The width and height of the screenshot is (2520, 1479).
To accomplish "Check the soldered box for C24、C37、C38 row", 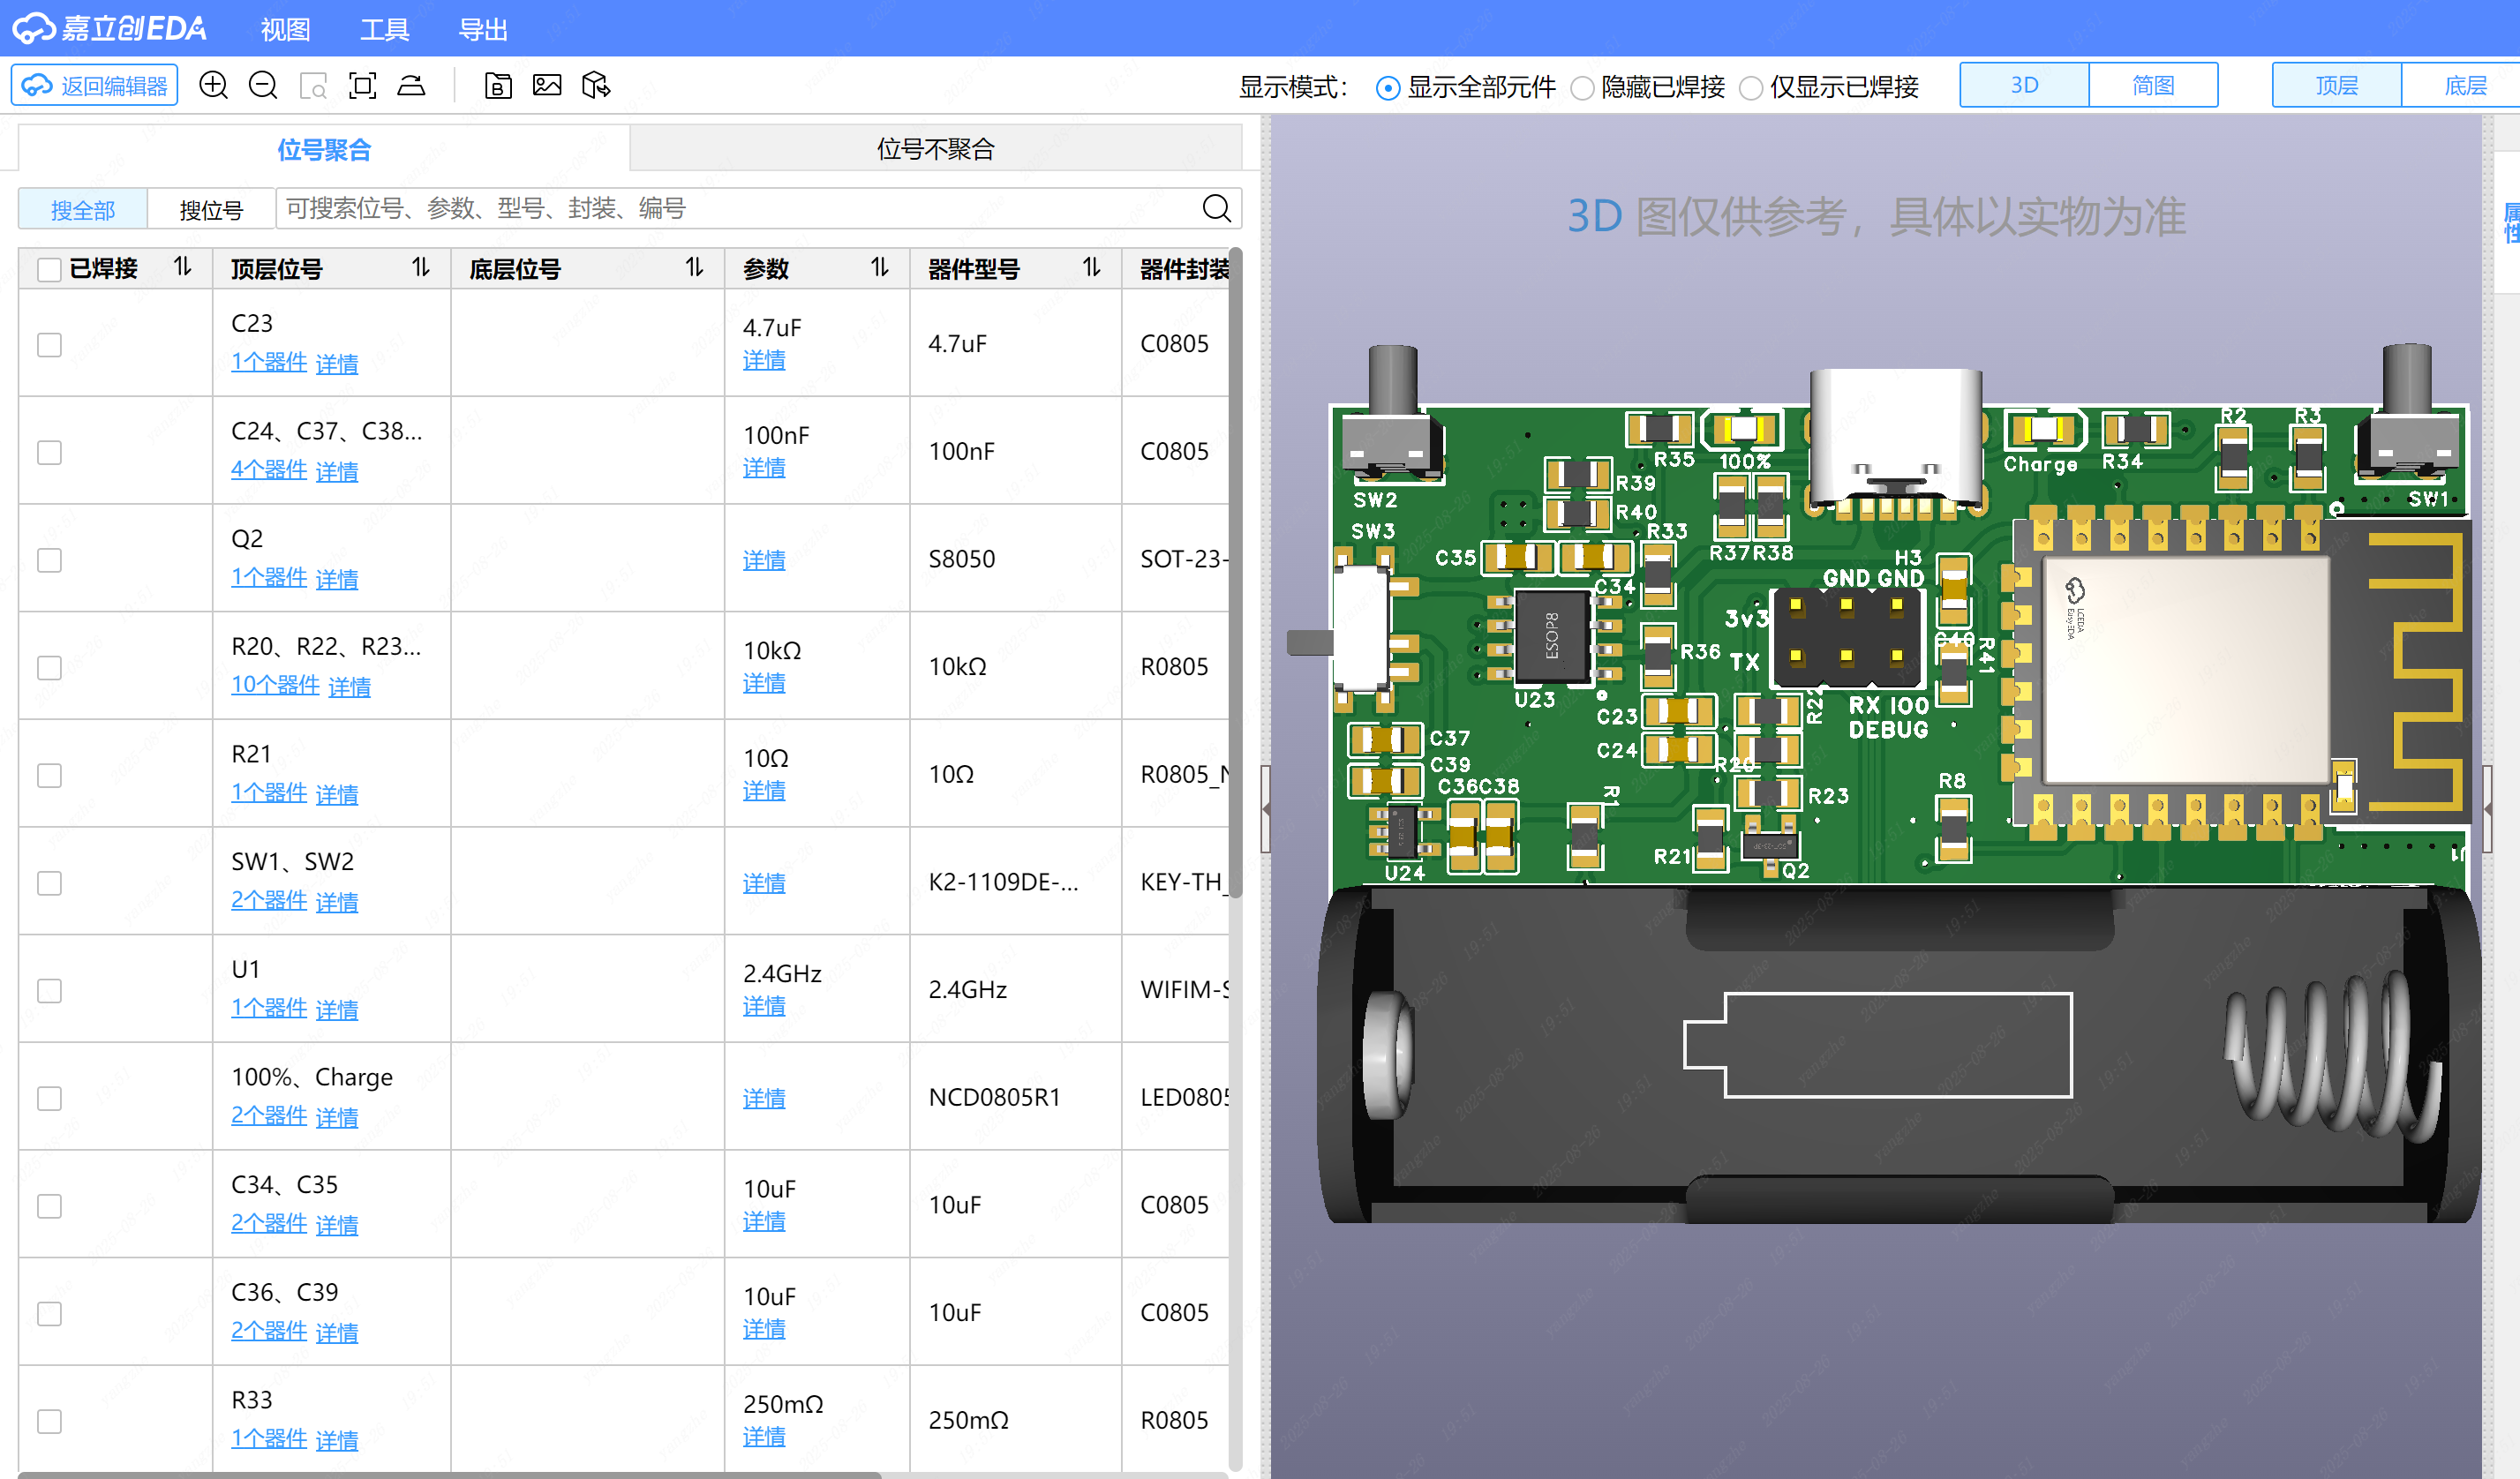I will [x=49, y=453].
